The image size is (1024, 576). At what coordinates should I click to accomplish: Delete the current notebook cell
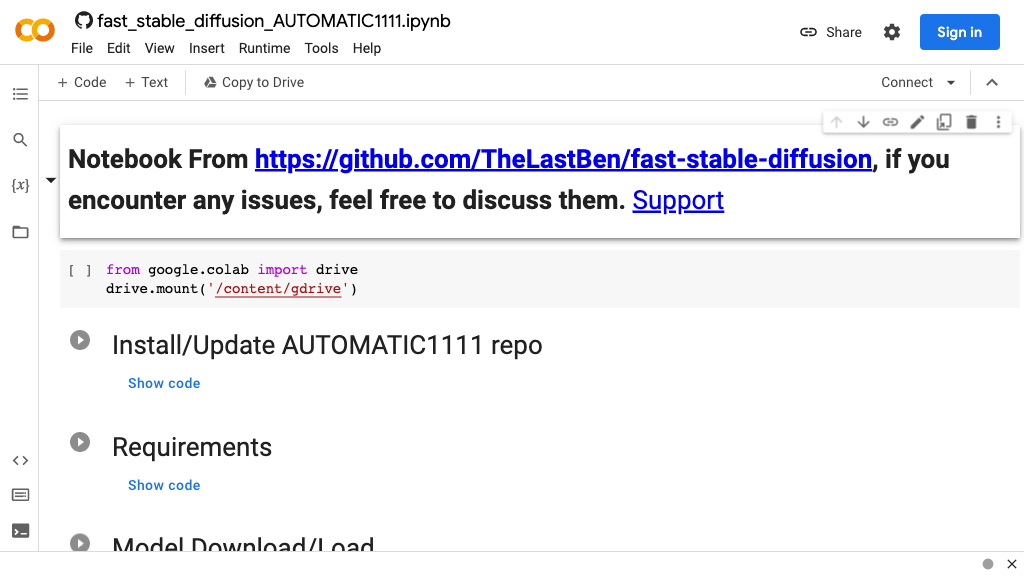coord(971,121)
